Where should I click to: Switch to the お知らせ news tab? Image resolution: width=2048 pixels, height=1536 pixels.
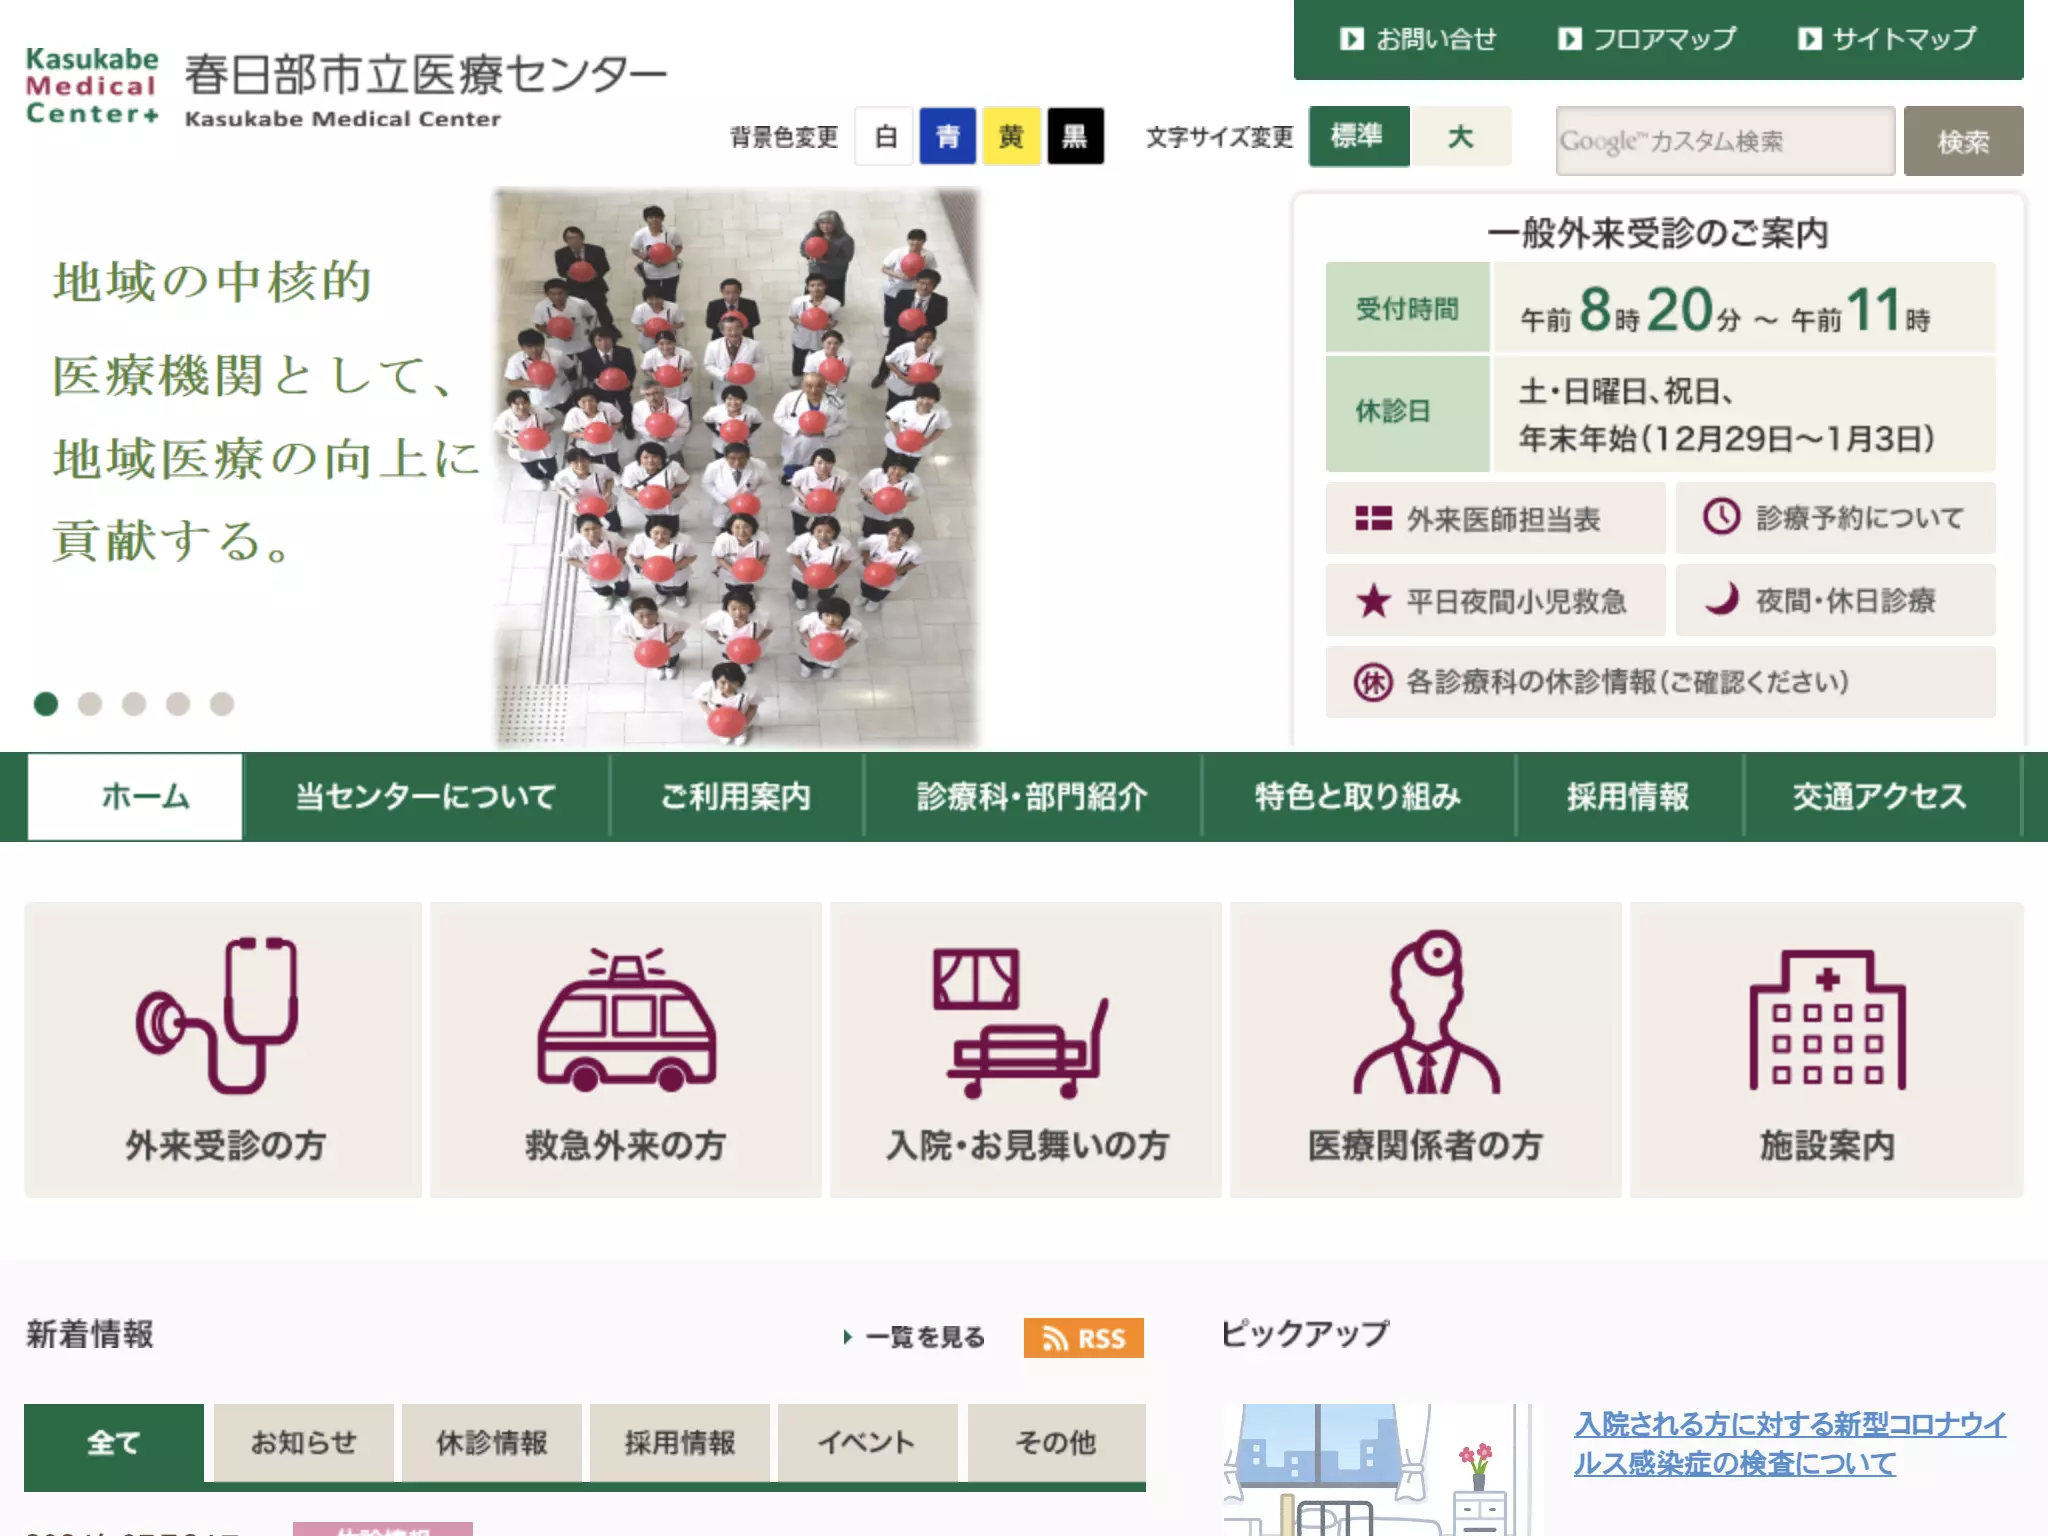pyautogui.click(x=303, y=1443)
